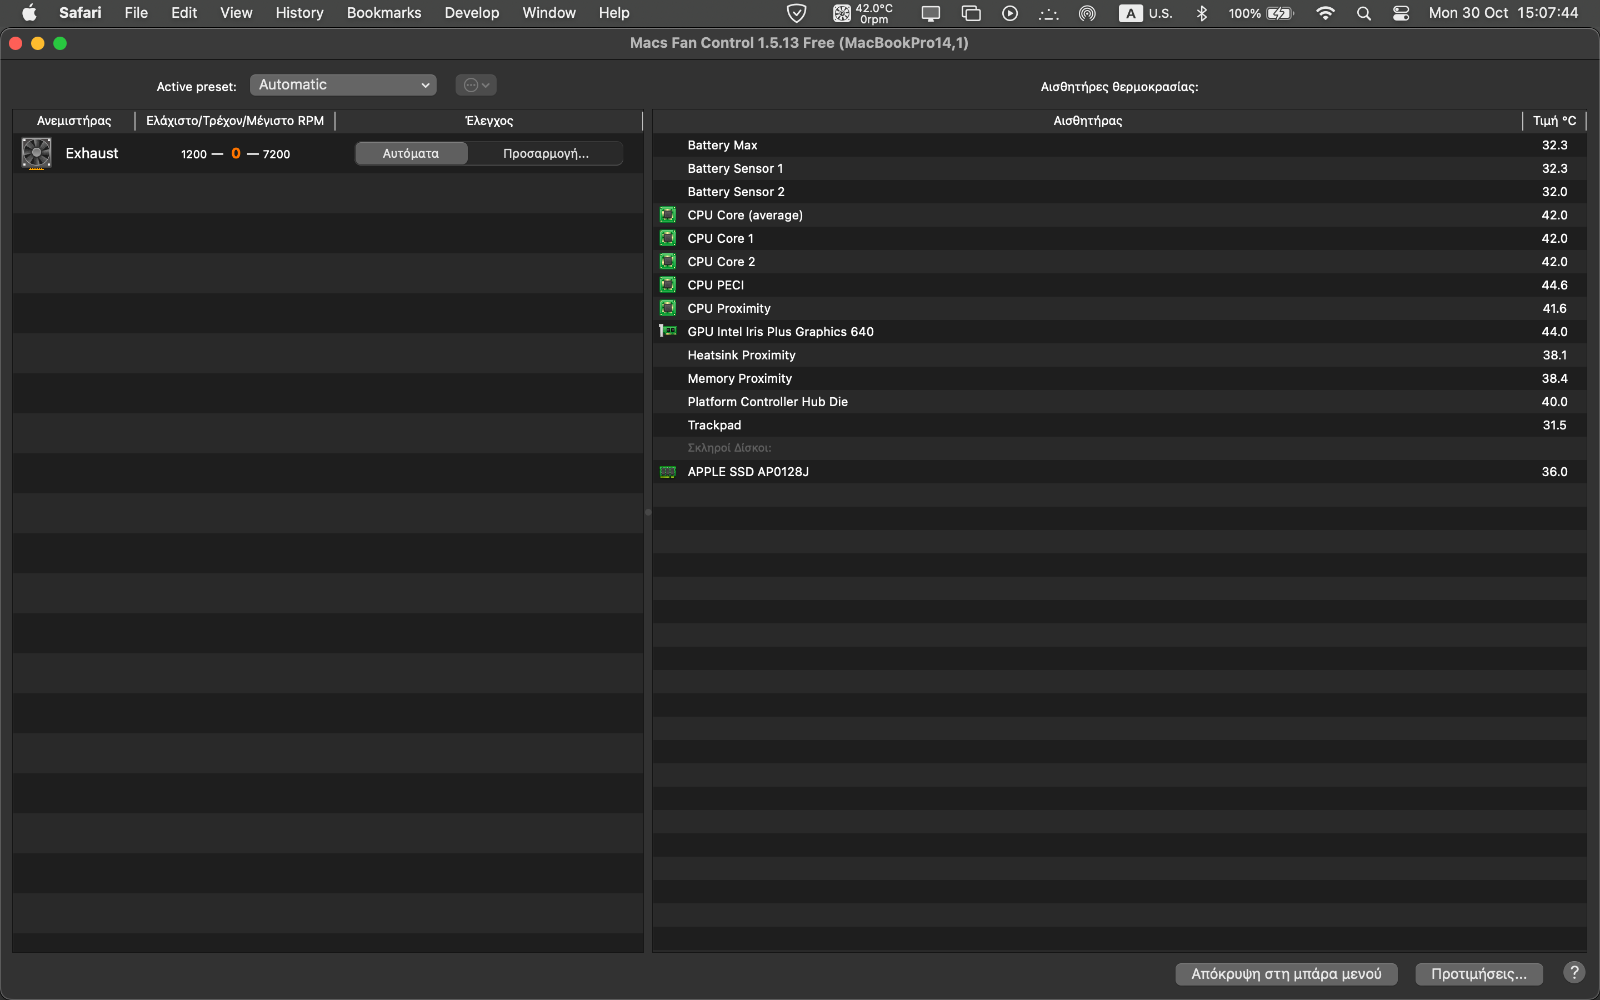
Task: Open the History menu
Action: click(x=300, y=13)
